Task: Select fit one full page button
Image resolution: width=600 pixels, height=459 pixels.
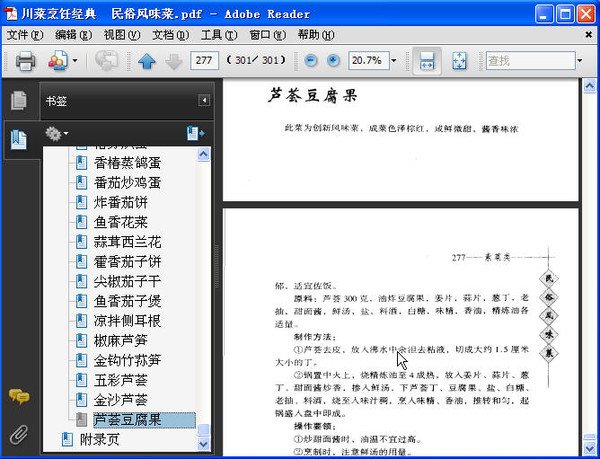Action: [459, 60]
